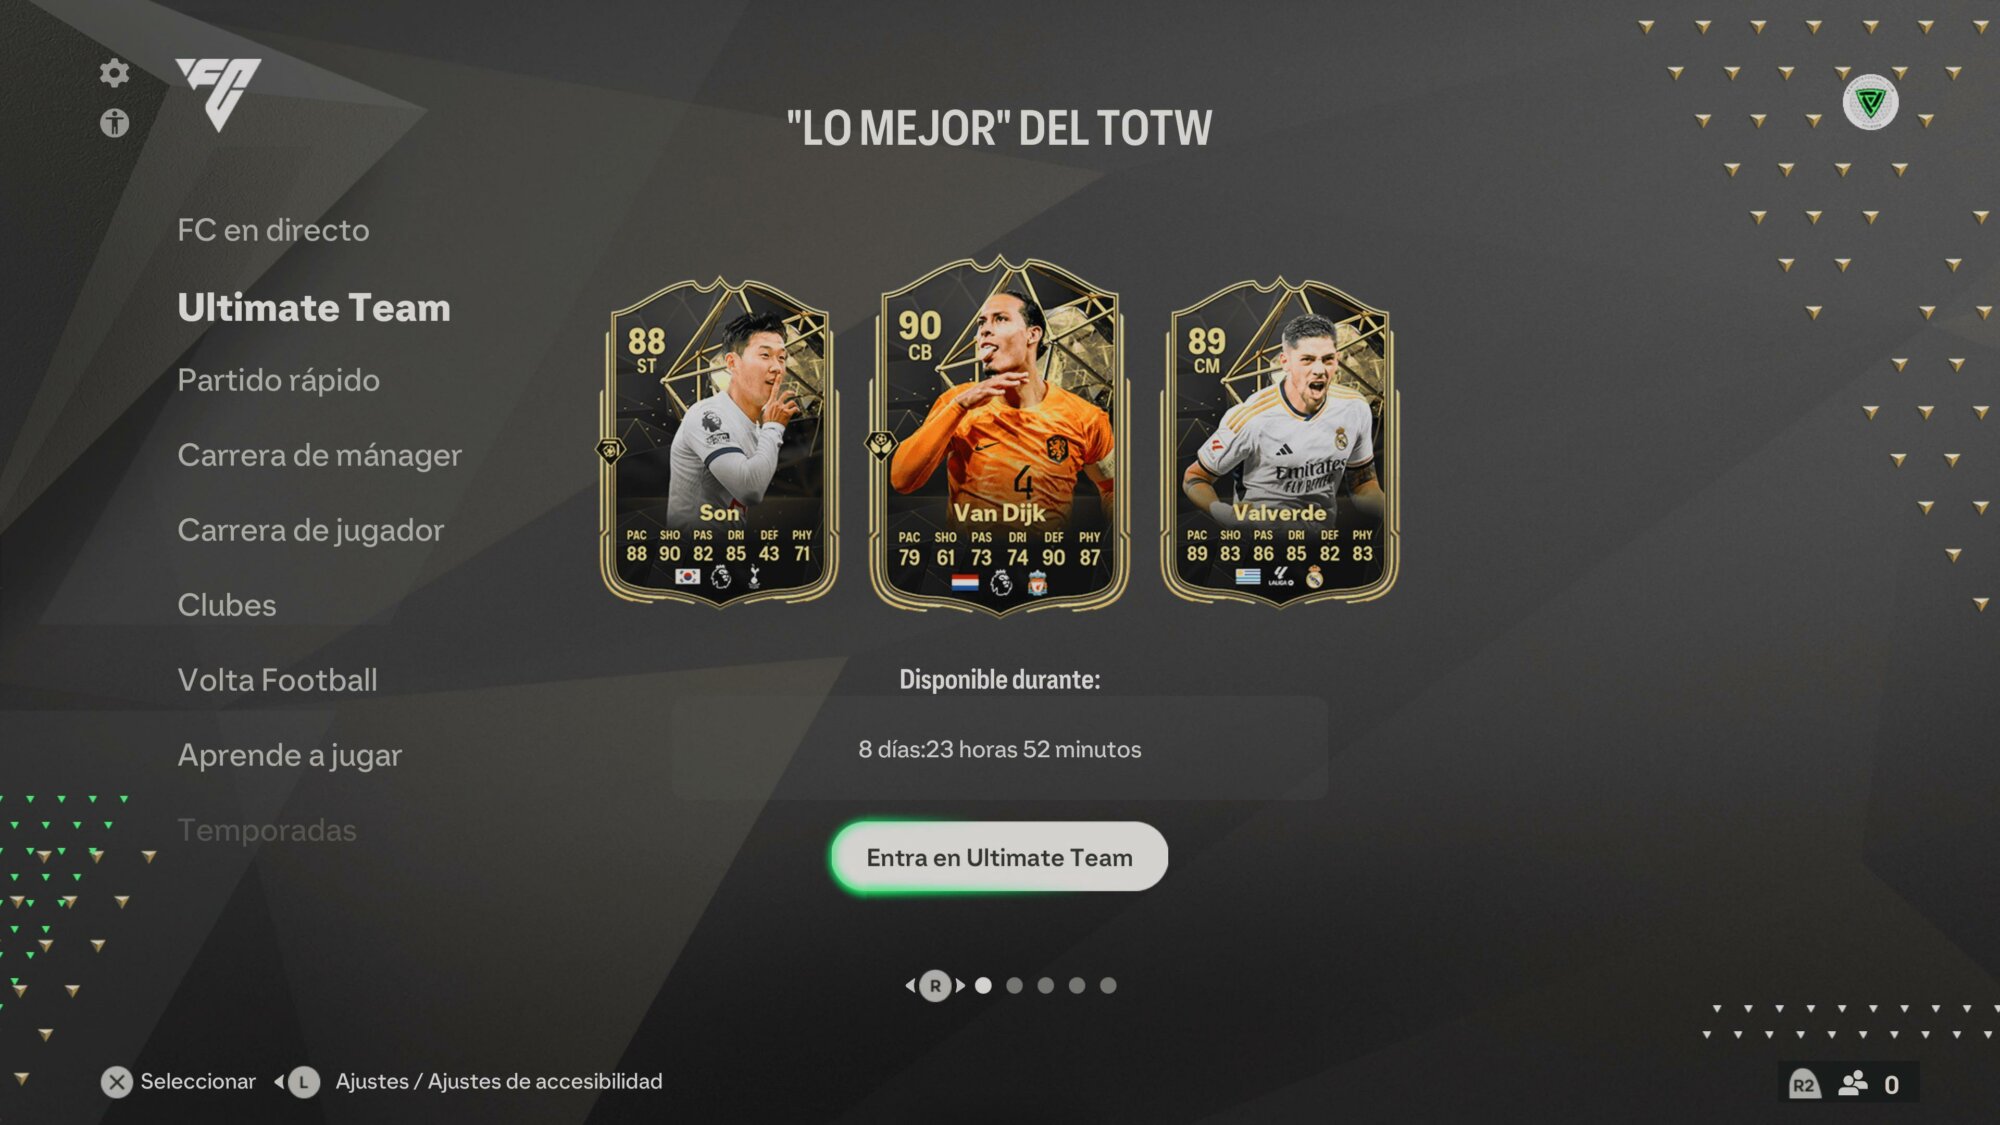Select the first carousel page dot
2000x1125 pixels.
coord(983,985)
